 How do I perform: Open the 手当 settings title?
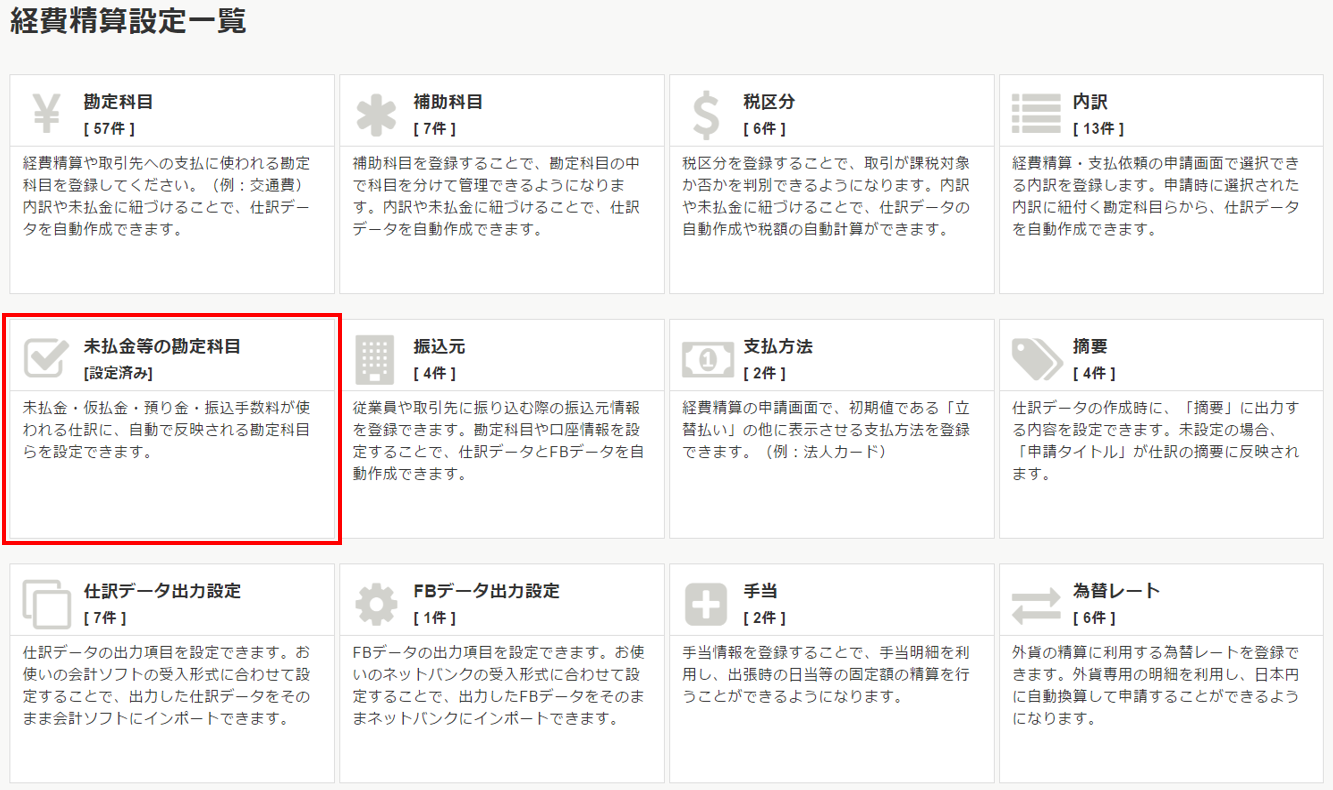point(761,591)
